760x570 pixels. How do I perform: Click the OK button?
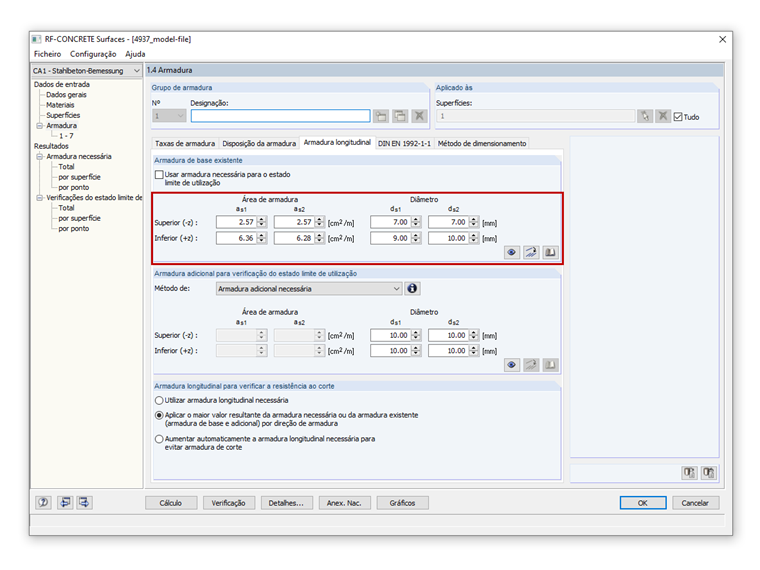[x=643, y=503]
